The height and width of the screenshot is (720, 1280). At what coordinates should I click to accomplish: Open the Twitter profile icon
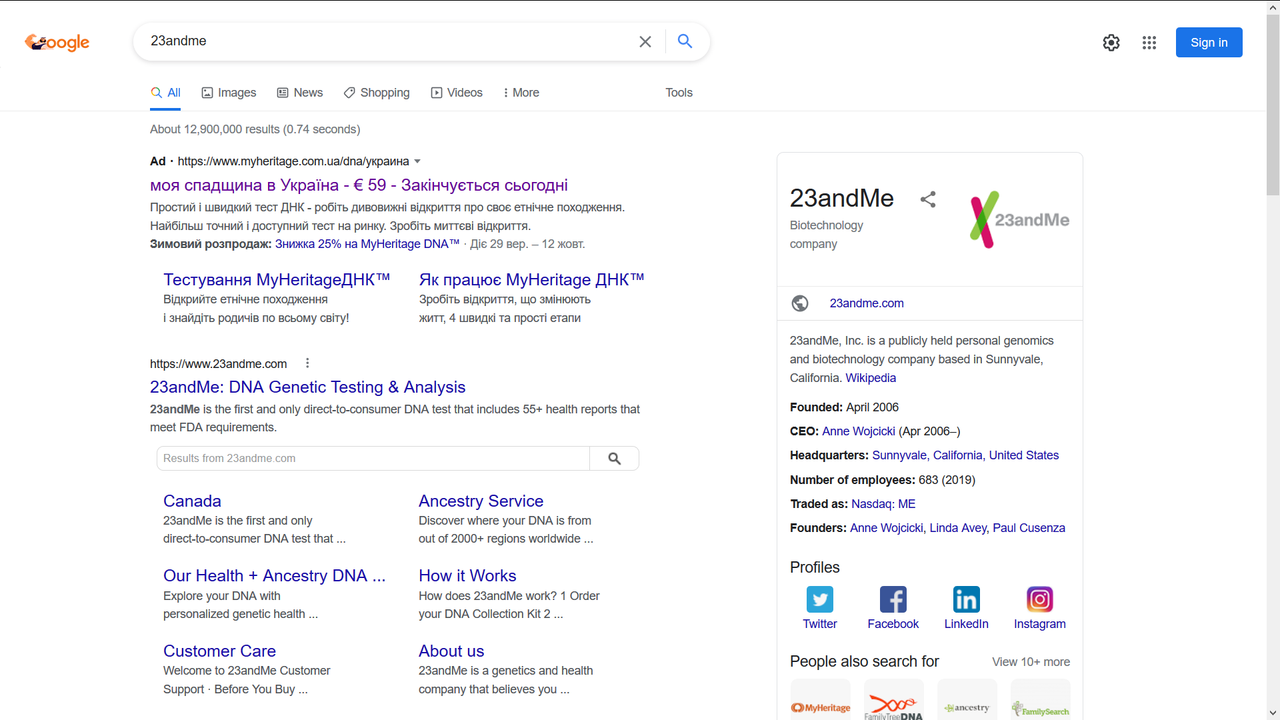[820, 599]
